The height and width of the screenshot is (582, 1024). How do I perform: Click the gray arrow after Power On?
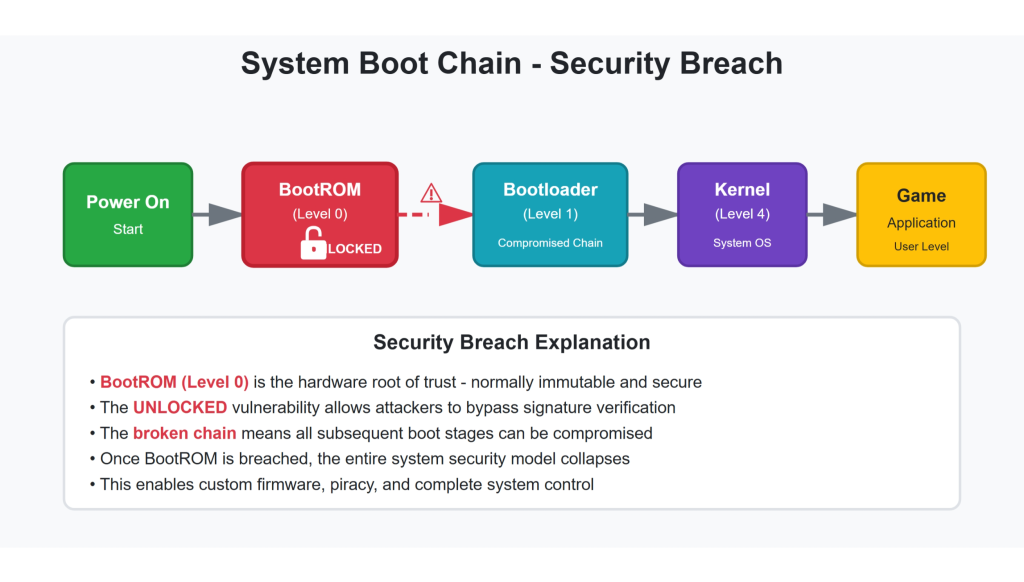(217, 214)
